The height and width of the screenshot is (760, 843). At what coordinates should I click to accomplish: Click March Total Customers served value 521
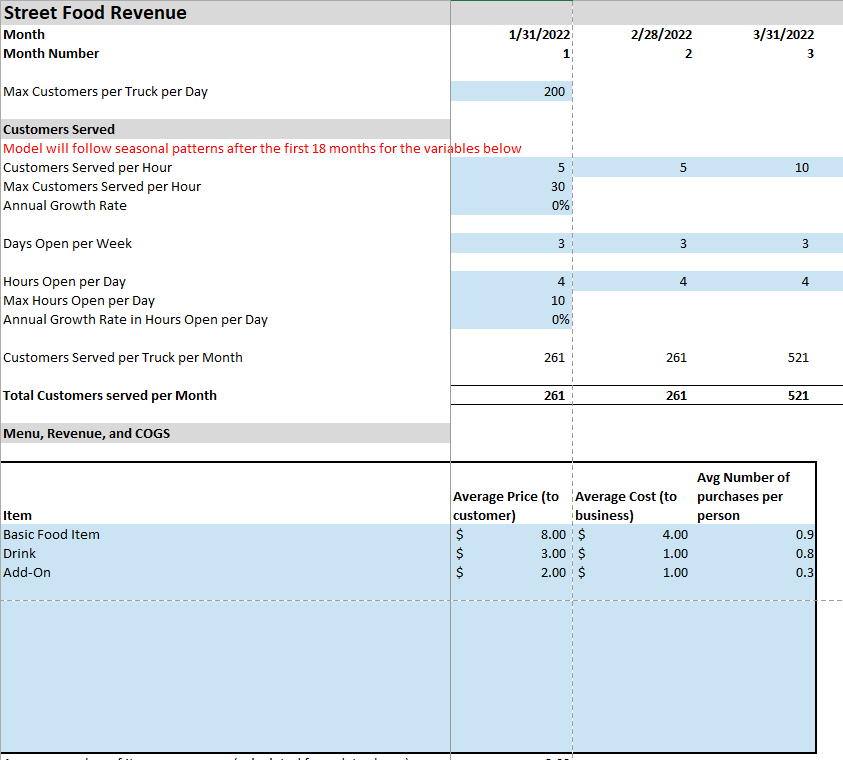[x=797, y=396]
